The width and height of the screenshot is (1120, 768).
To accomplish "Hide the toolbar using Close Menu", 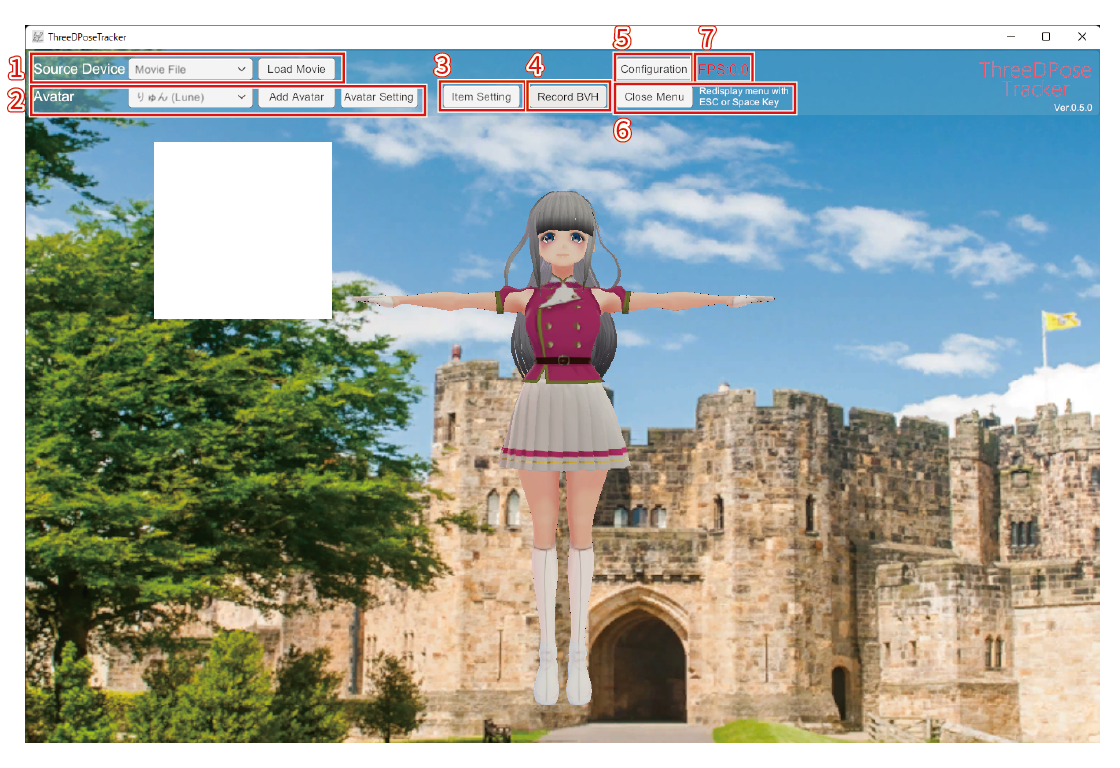I will (654, 97).
